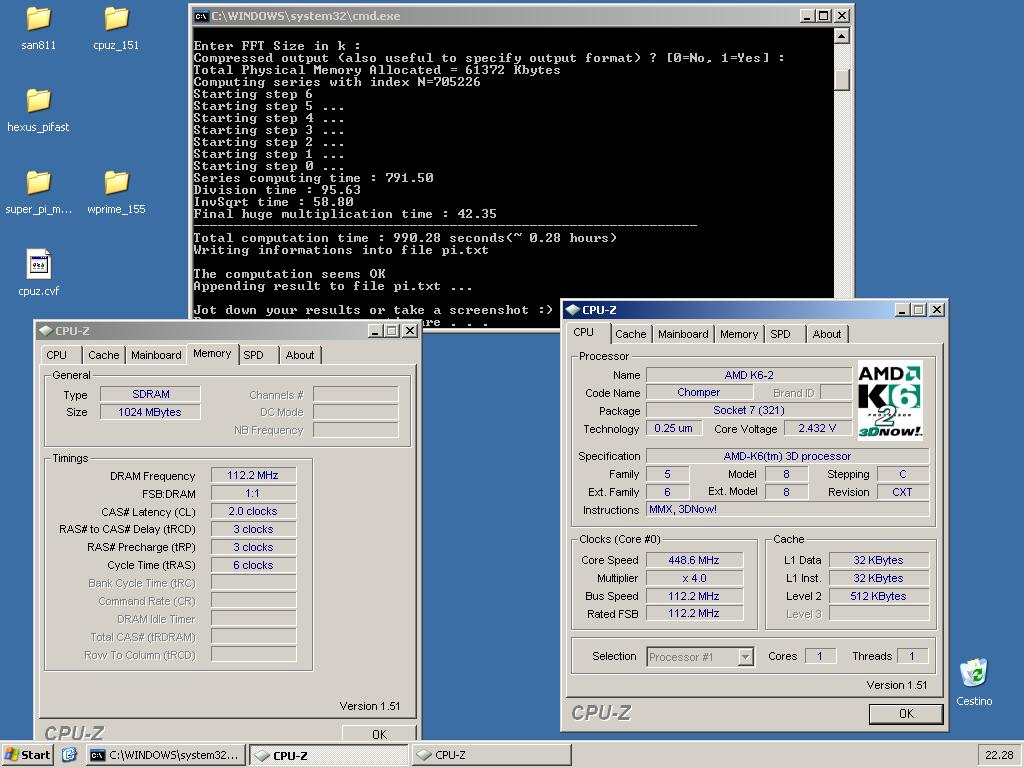The height and width of the screenshot is (768, 1024).
Task: Close the CPU-Z Memory window
Action: coord(409,330)
